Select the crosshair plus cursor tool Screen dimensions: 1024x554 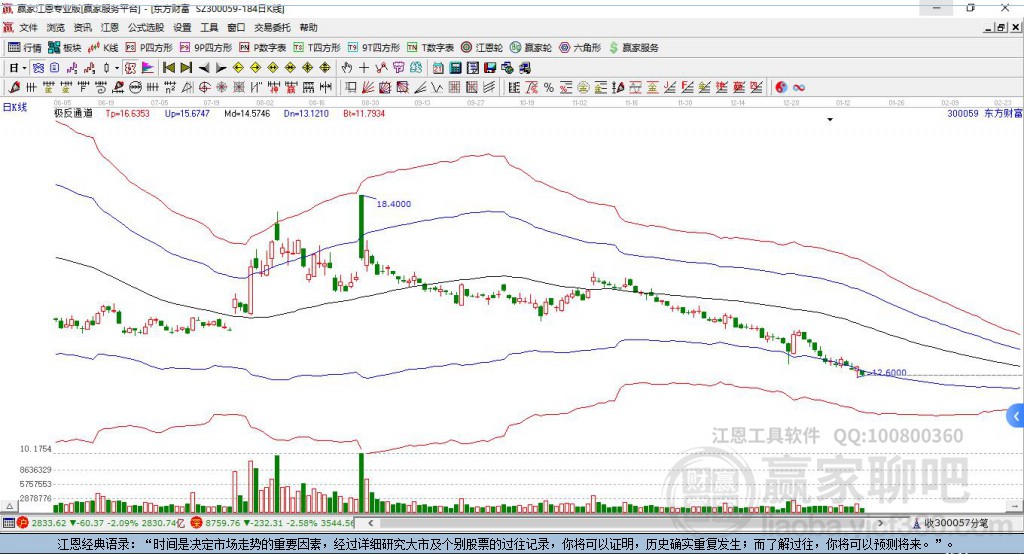pyautogui.click(x=364, y=68)
